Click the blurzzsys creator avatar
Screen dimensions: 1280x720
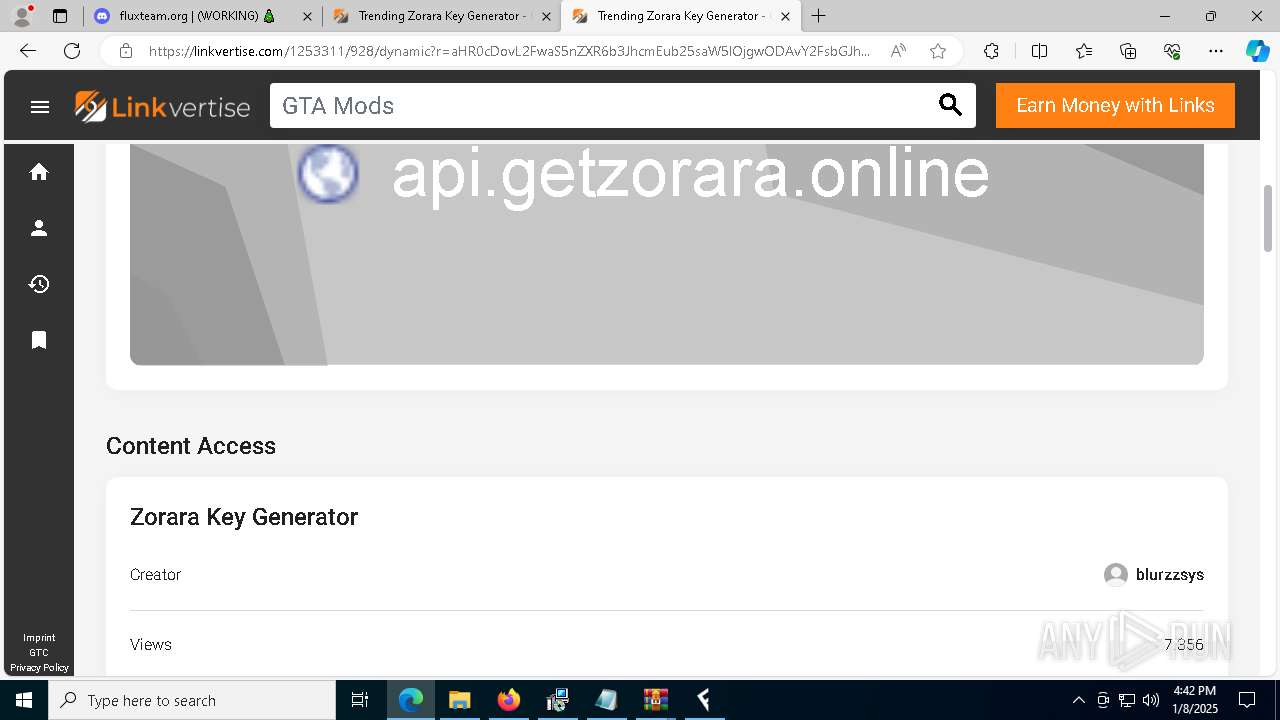(1116, 575)
